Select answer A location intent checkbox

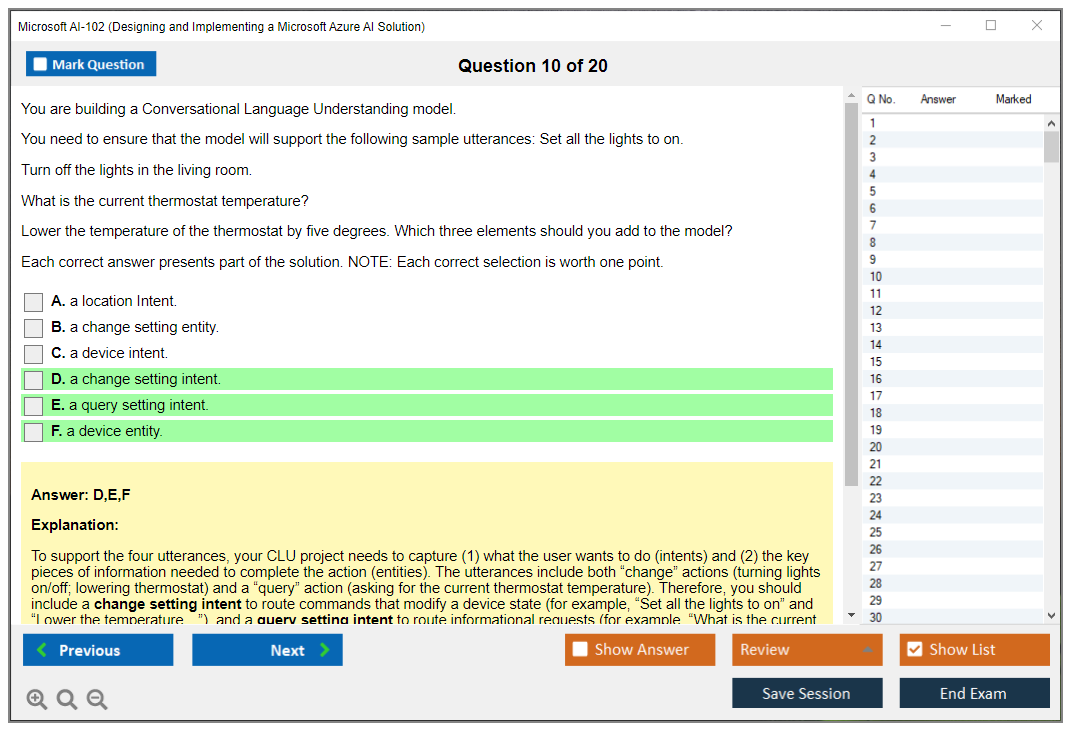(34, 301)
